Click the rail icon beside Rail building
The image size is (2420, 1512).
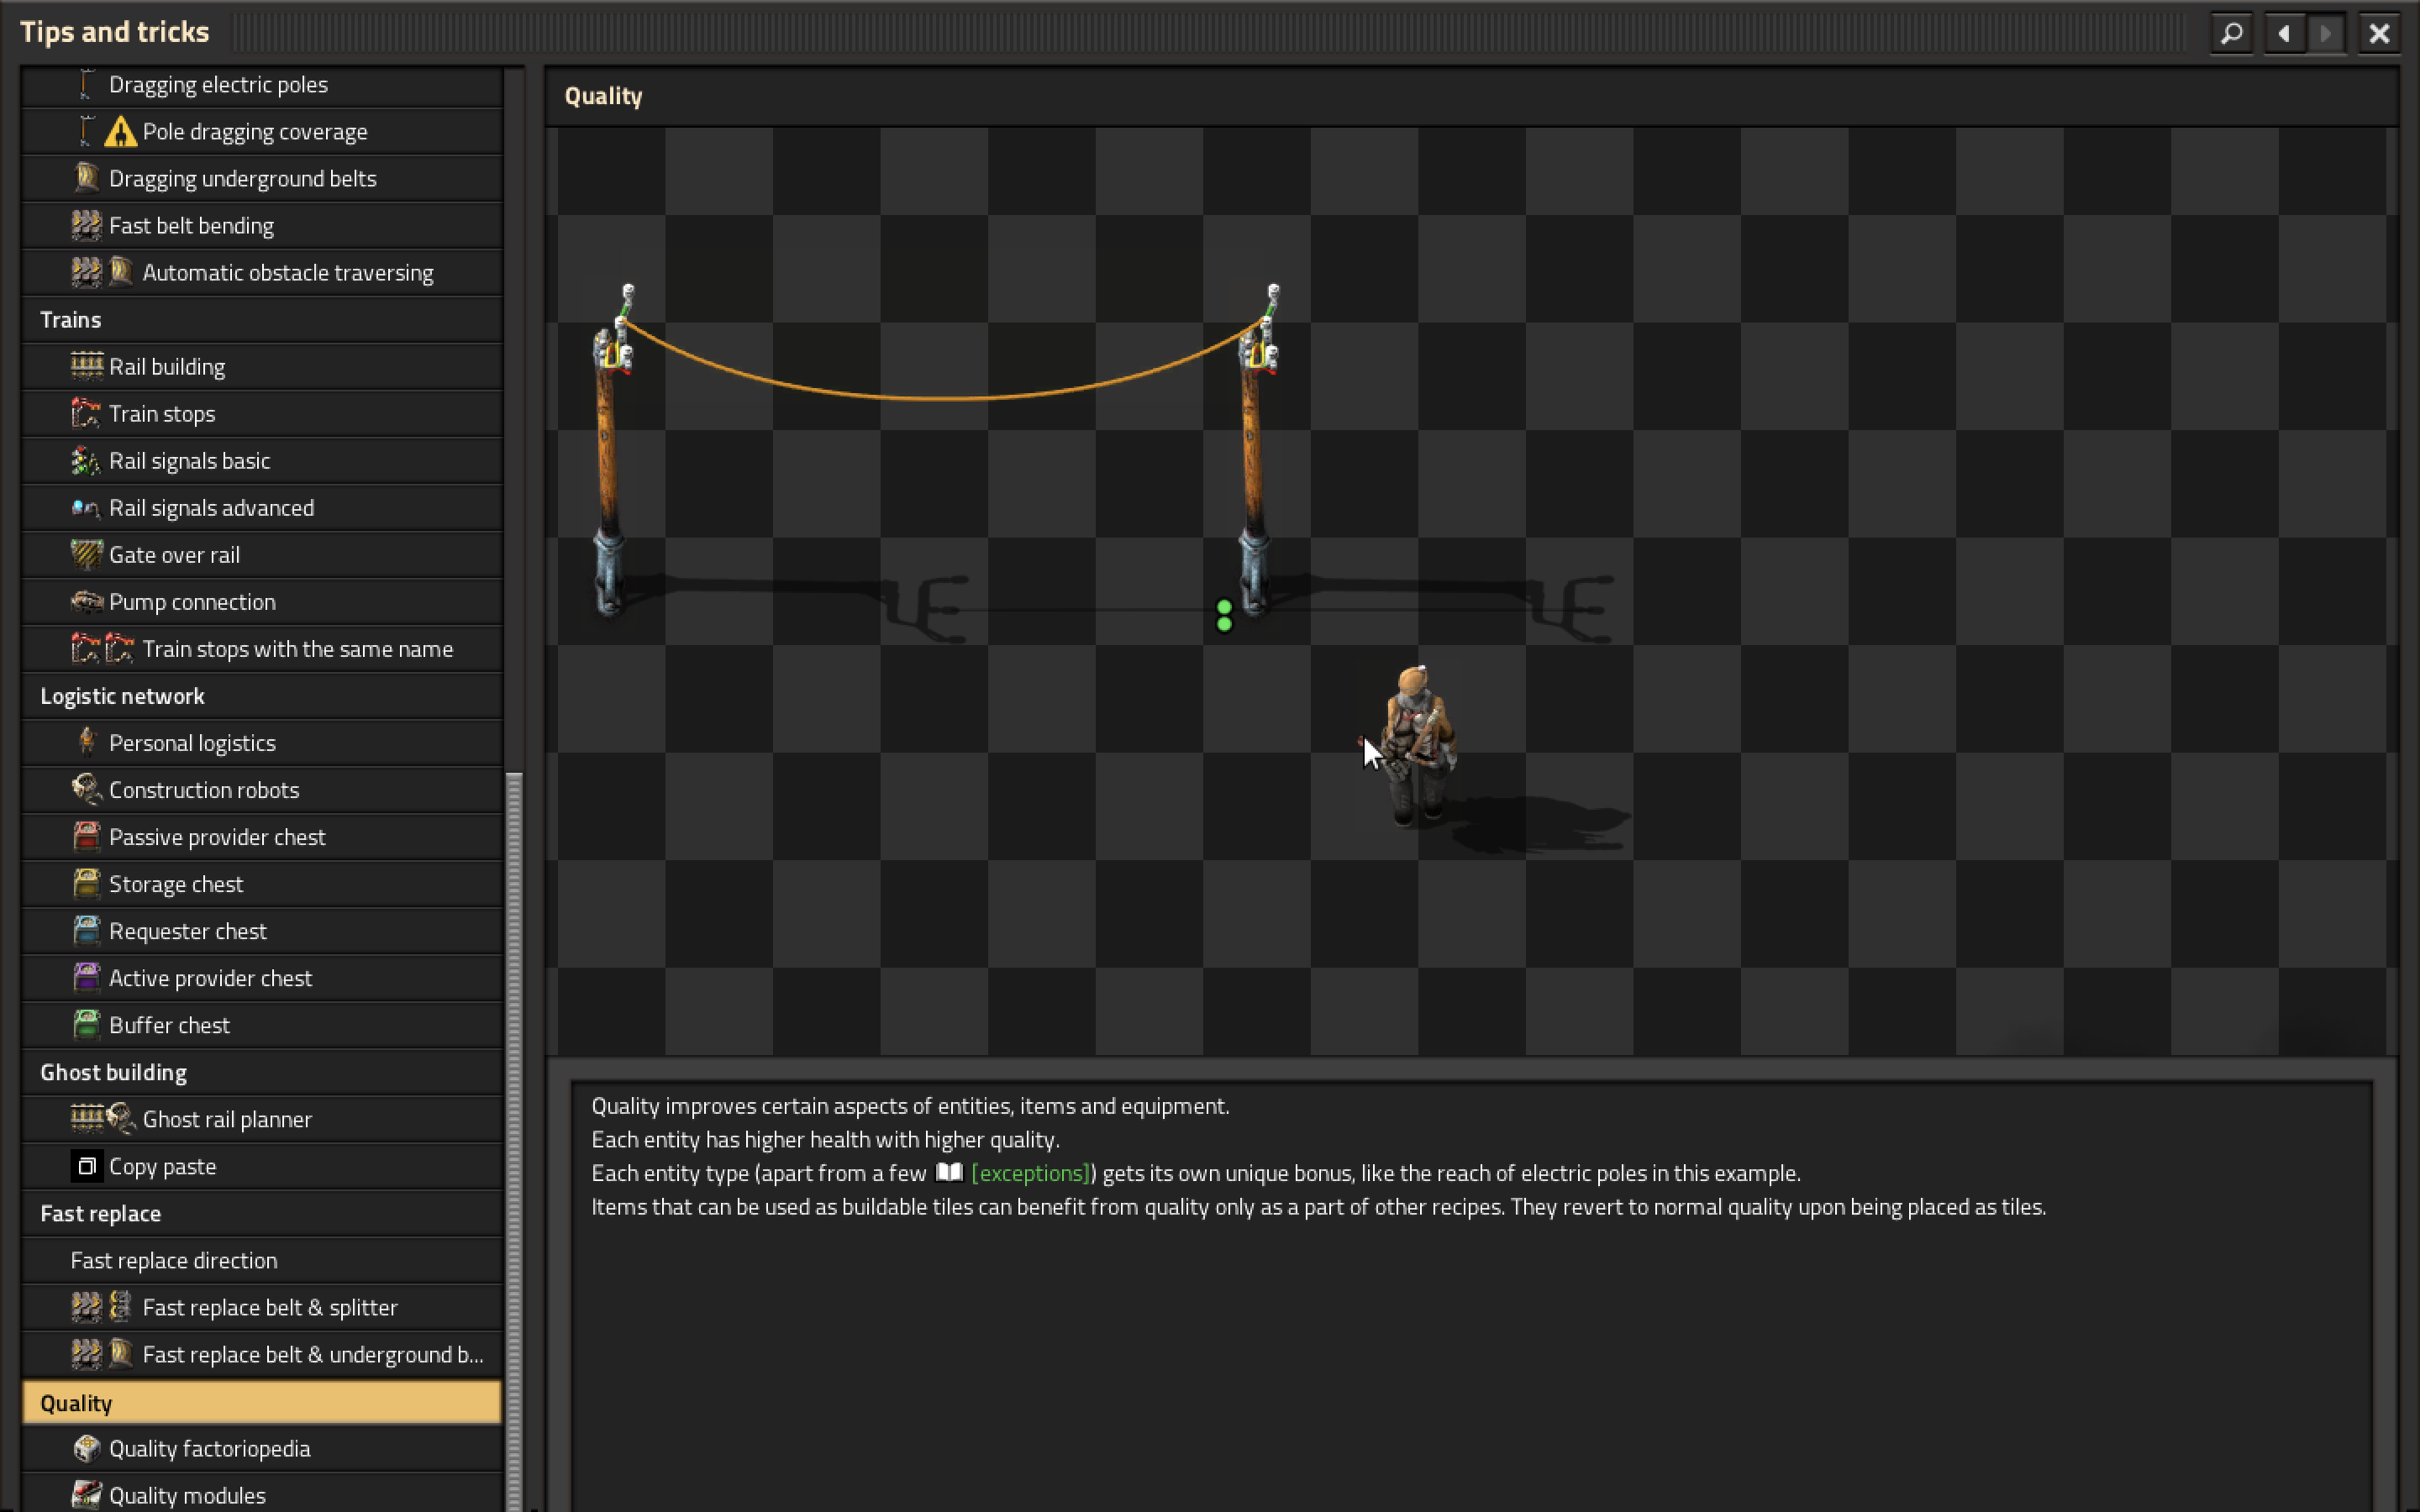coord(87,367)
